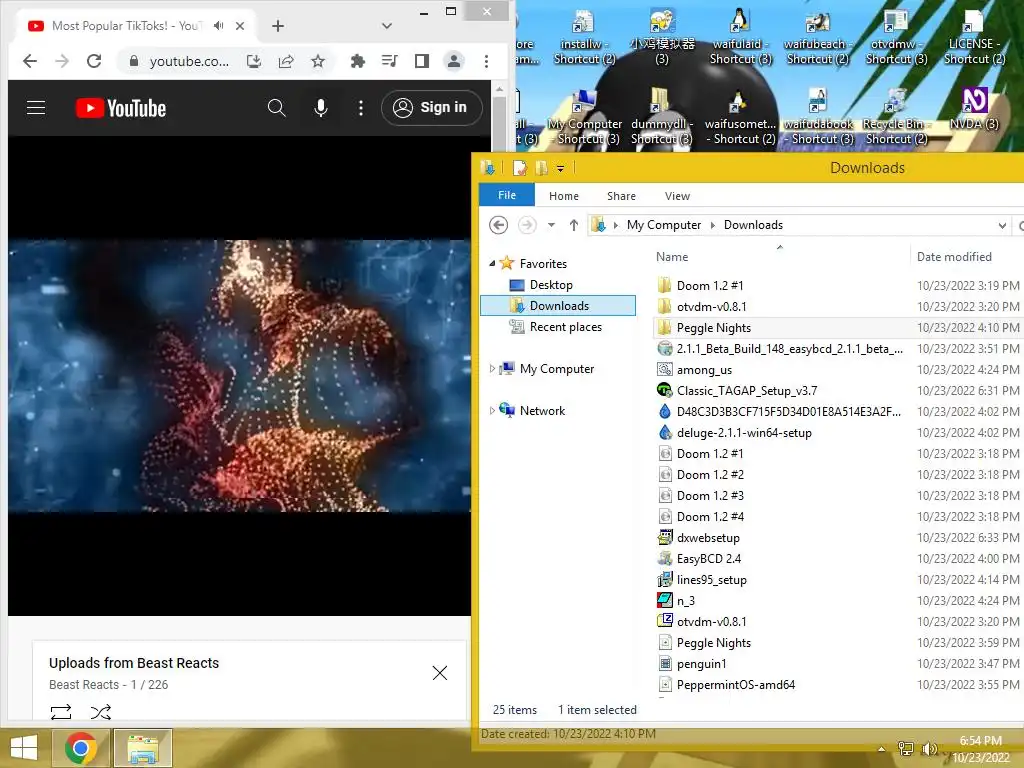1024x768 pixels.
Task: Open YouTube settings three-dot menu
Action: click(360, 108)
